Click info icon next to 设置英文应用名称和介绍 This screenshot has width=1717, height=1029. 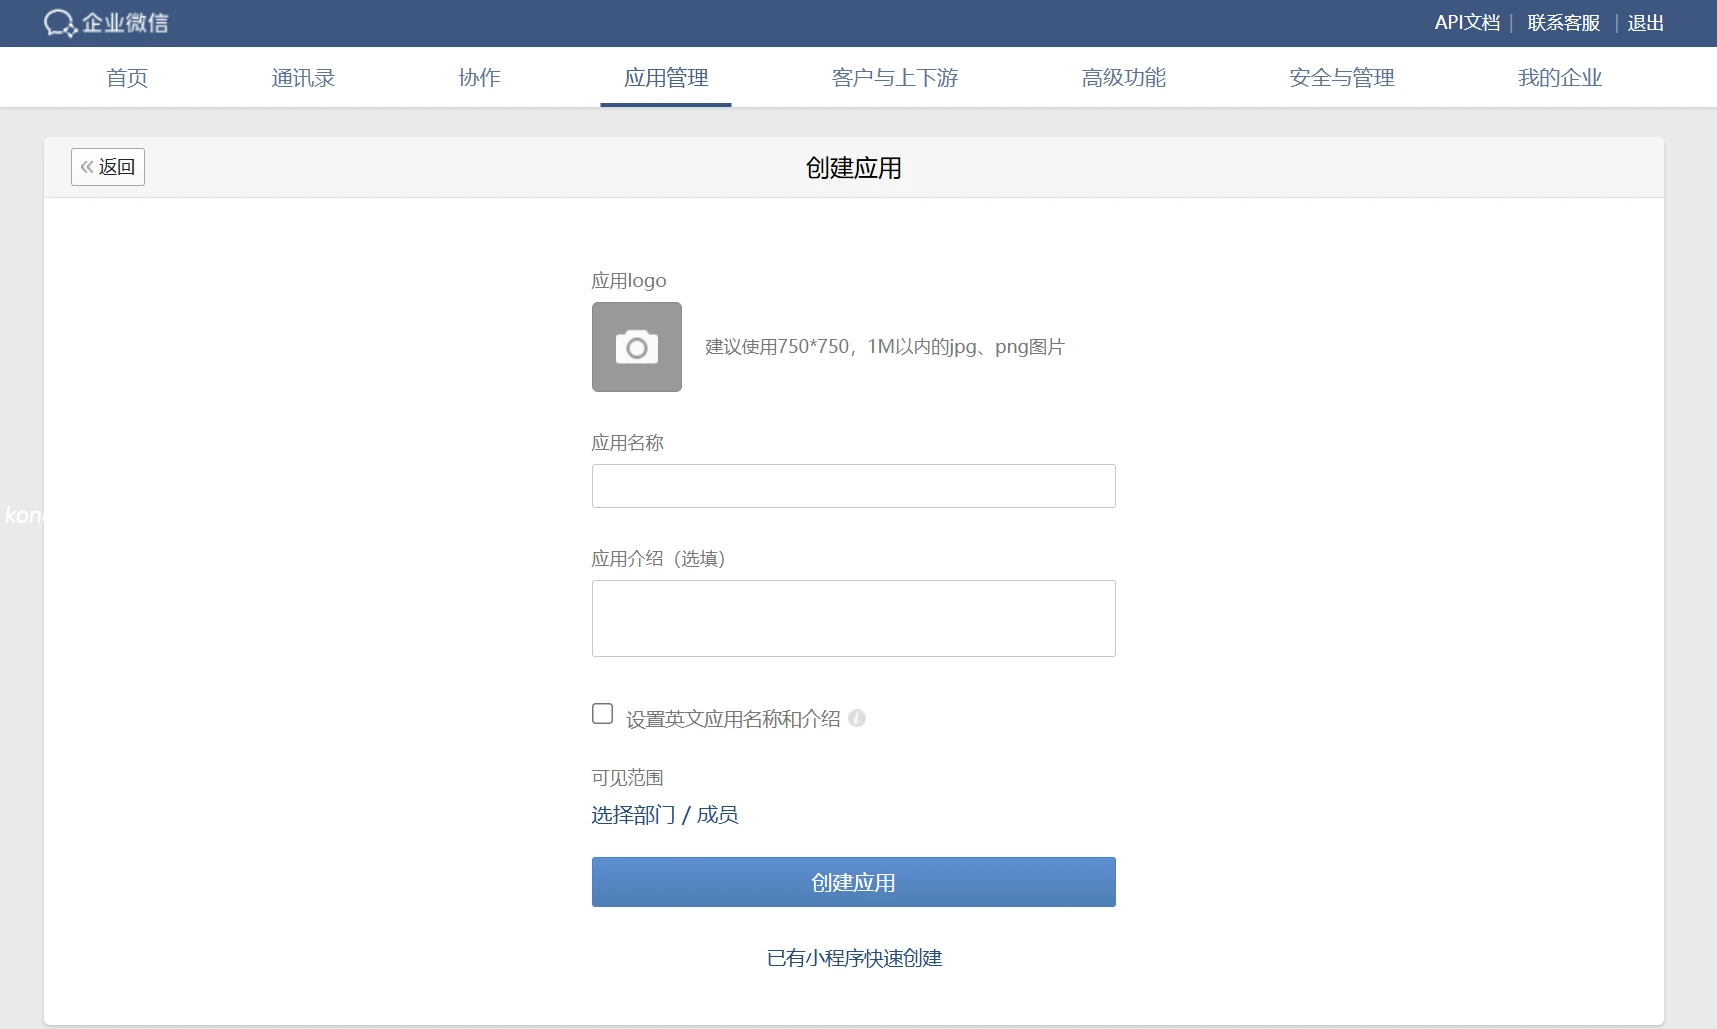click(x=857, y=718)
